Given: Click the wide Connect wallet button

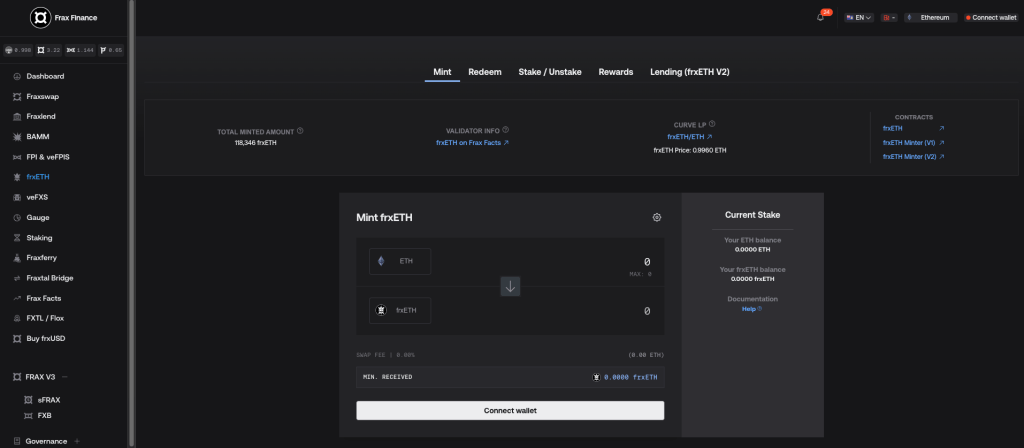Looking at the screenshot, I should pos(510,411).
